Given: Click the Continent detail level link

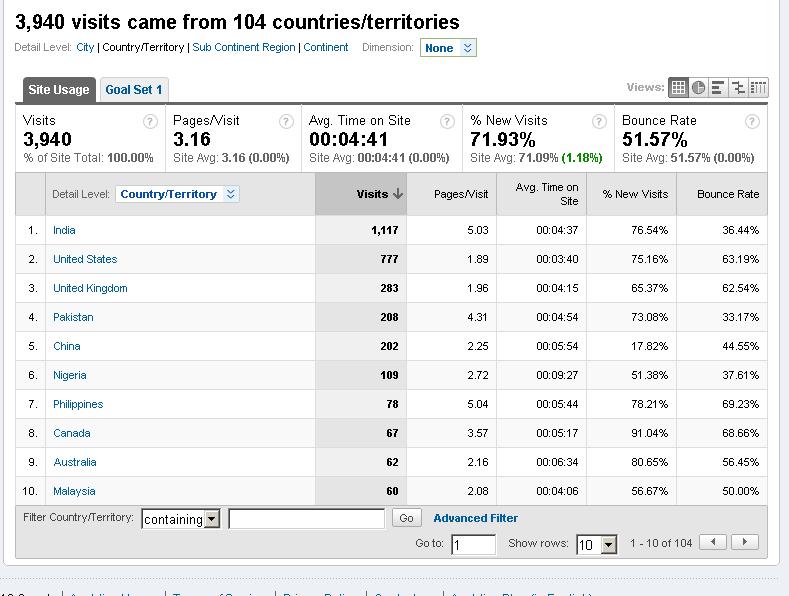Looking at the screenshot, I should pos(326,47).
